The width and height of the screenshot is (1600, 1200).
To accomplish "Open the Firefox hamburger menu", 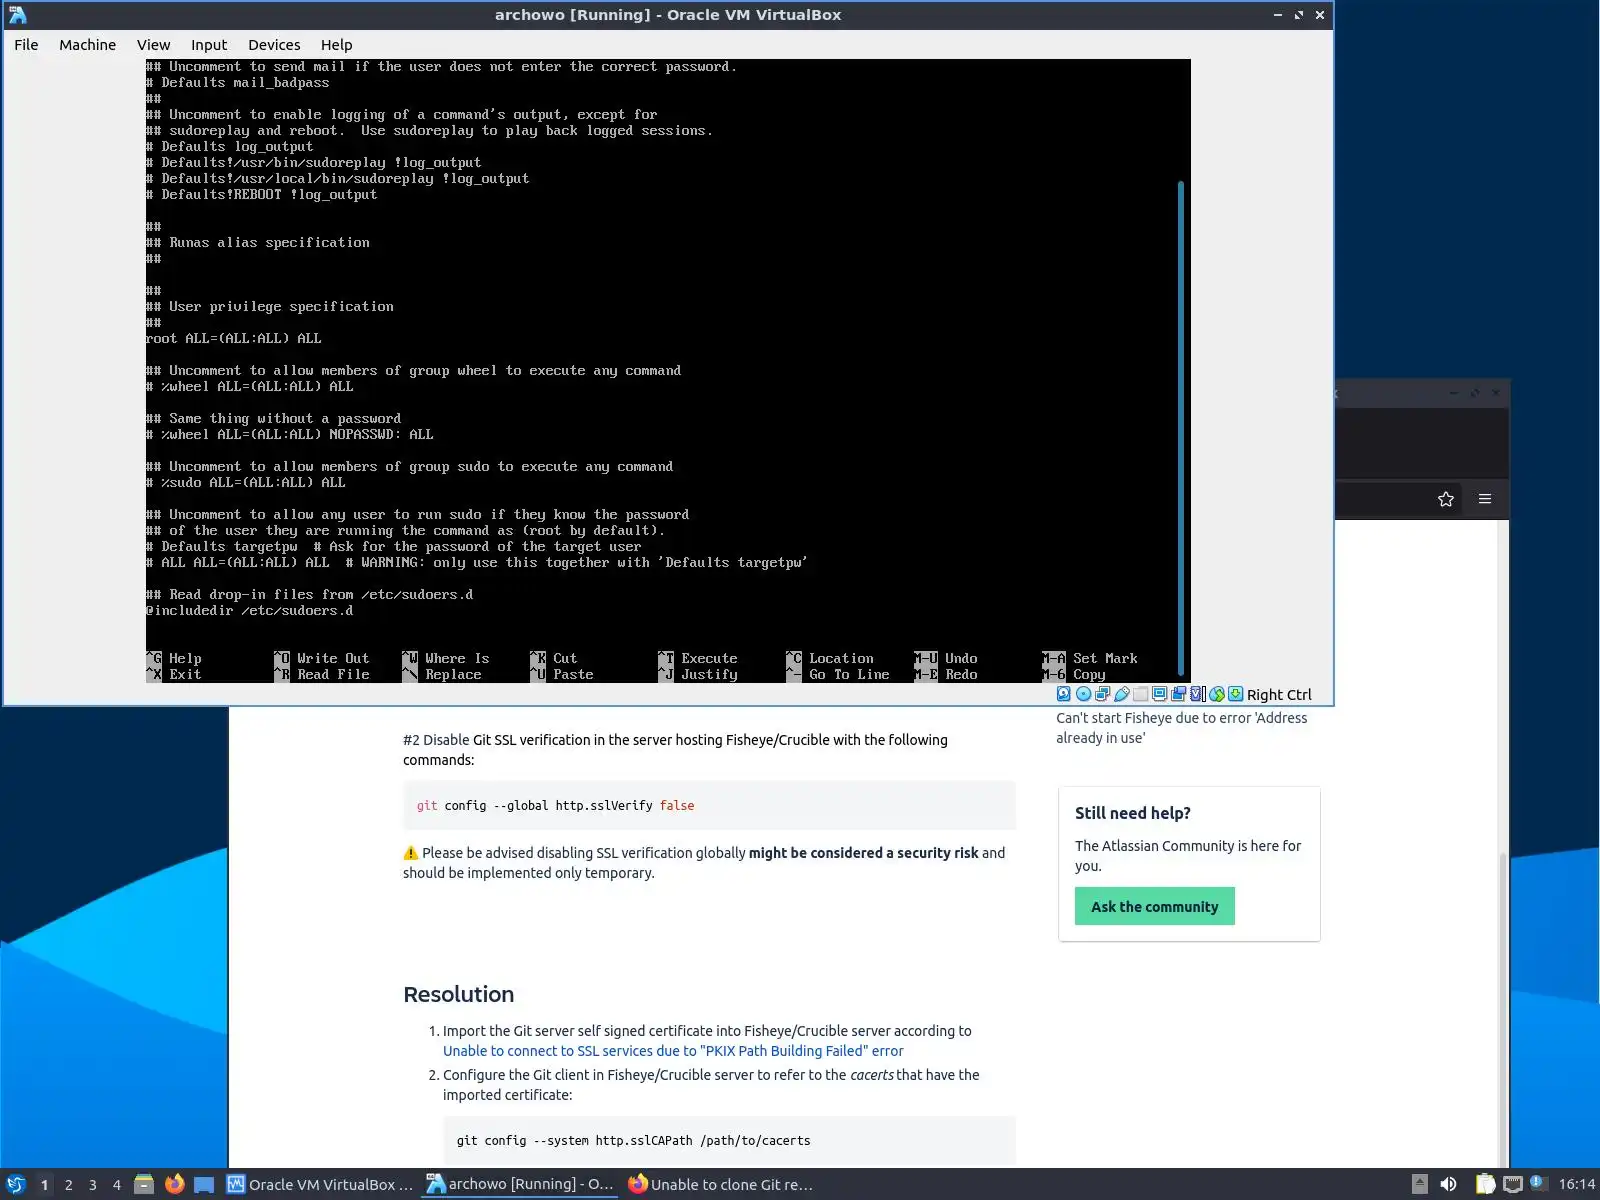I will coord(1485,499).
